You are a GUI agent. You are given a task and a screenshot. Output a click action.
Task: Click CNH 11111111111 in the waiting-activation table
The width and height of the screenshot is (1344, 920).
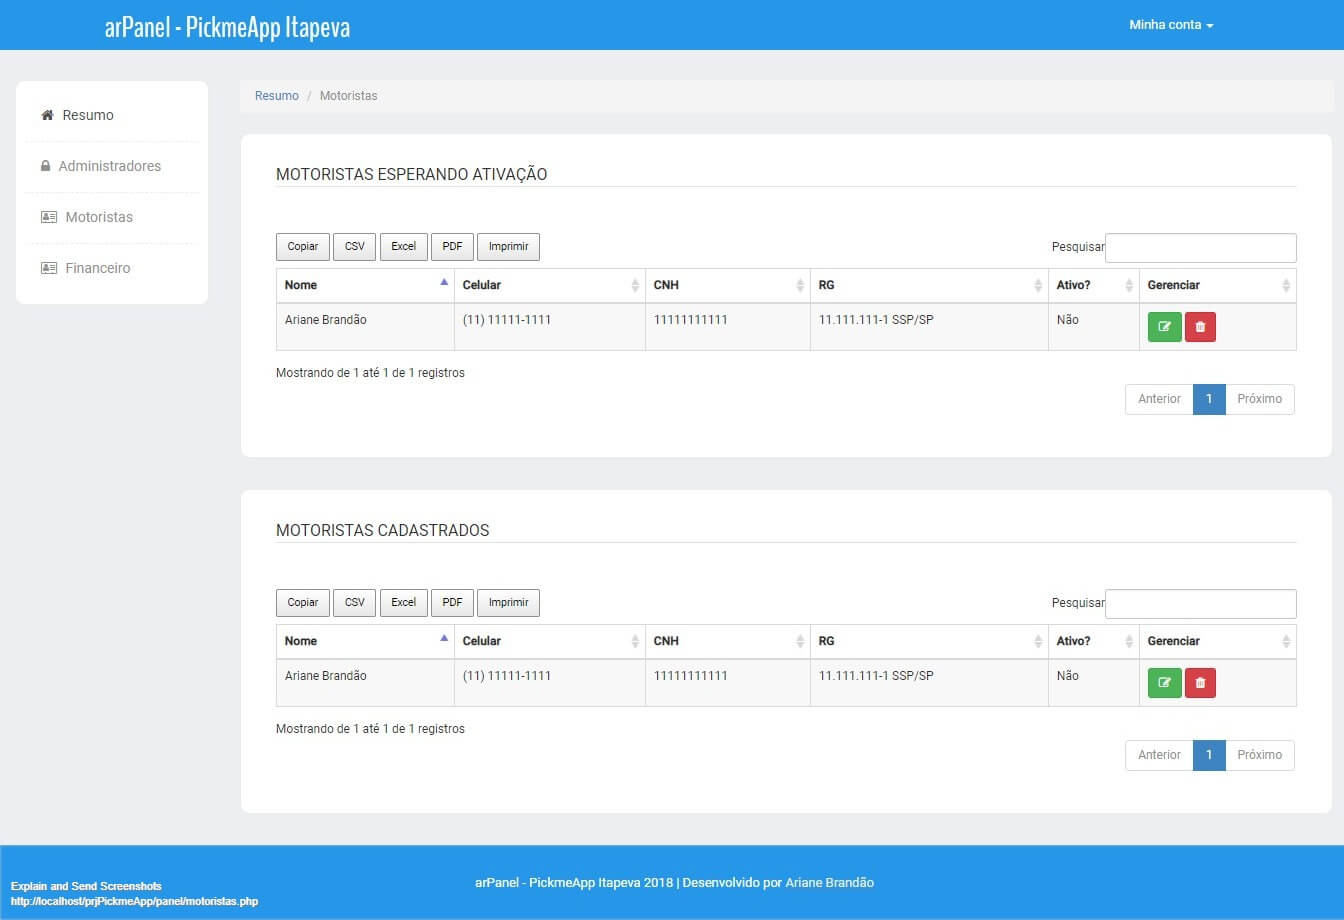(x=691, y=320)
